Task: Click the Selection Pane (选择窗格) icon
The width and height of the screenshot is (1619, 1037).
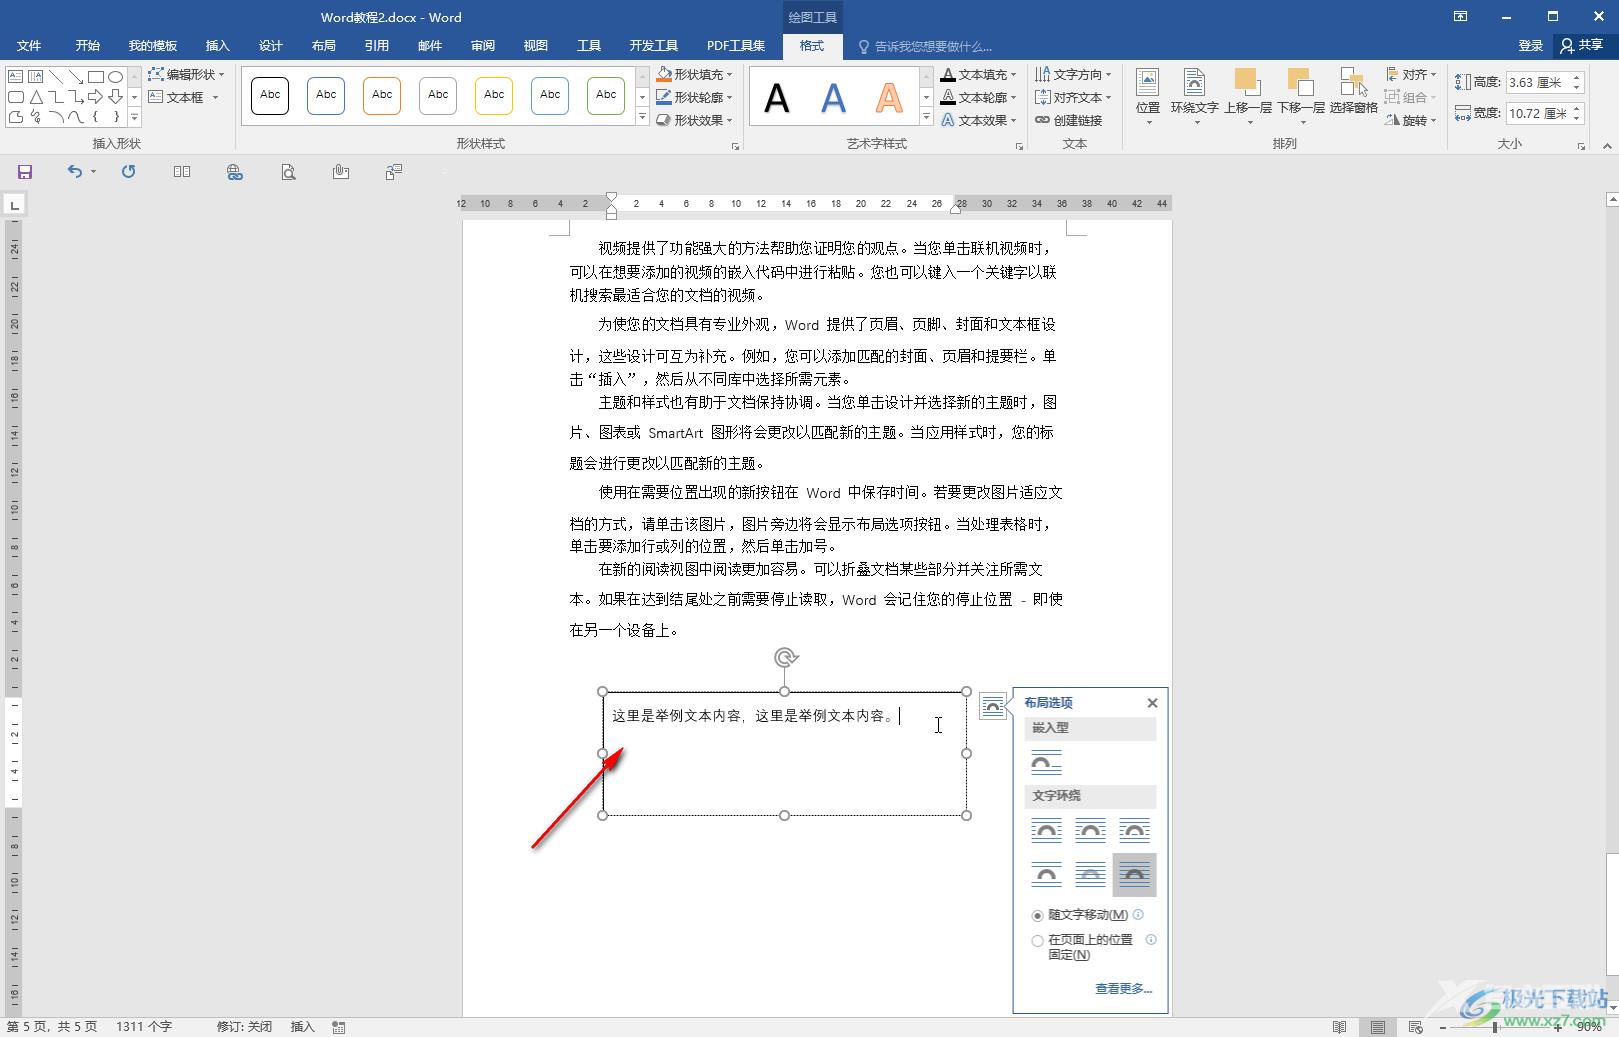Action: 1353,90
